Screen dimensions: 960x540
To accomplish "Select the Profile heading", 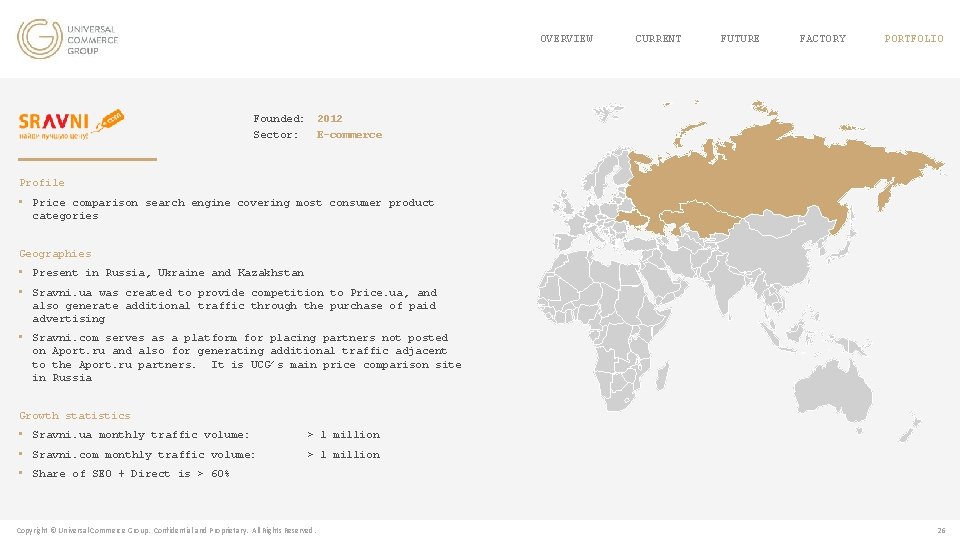I will [42, 182].
